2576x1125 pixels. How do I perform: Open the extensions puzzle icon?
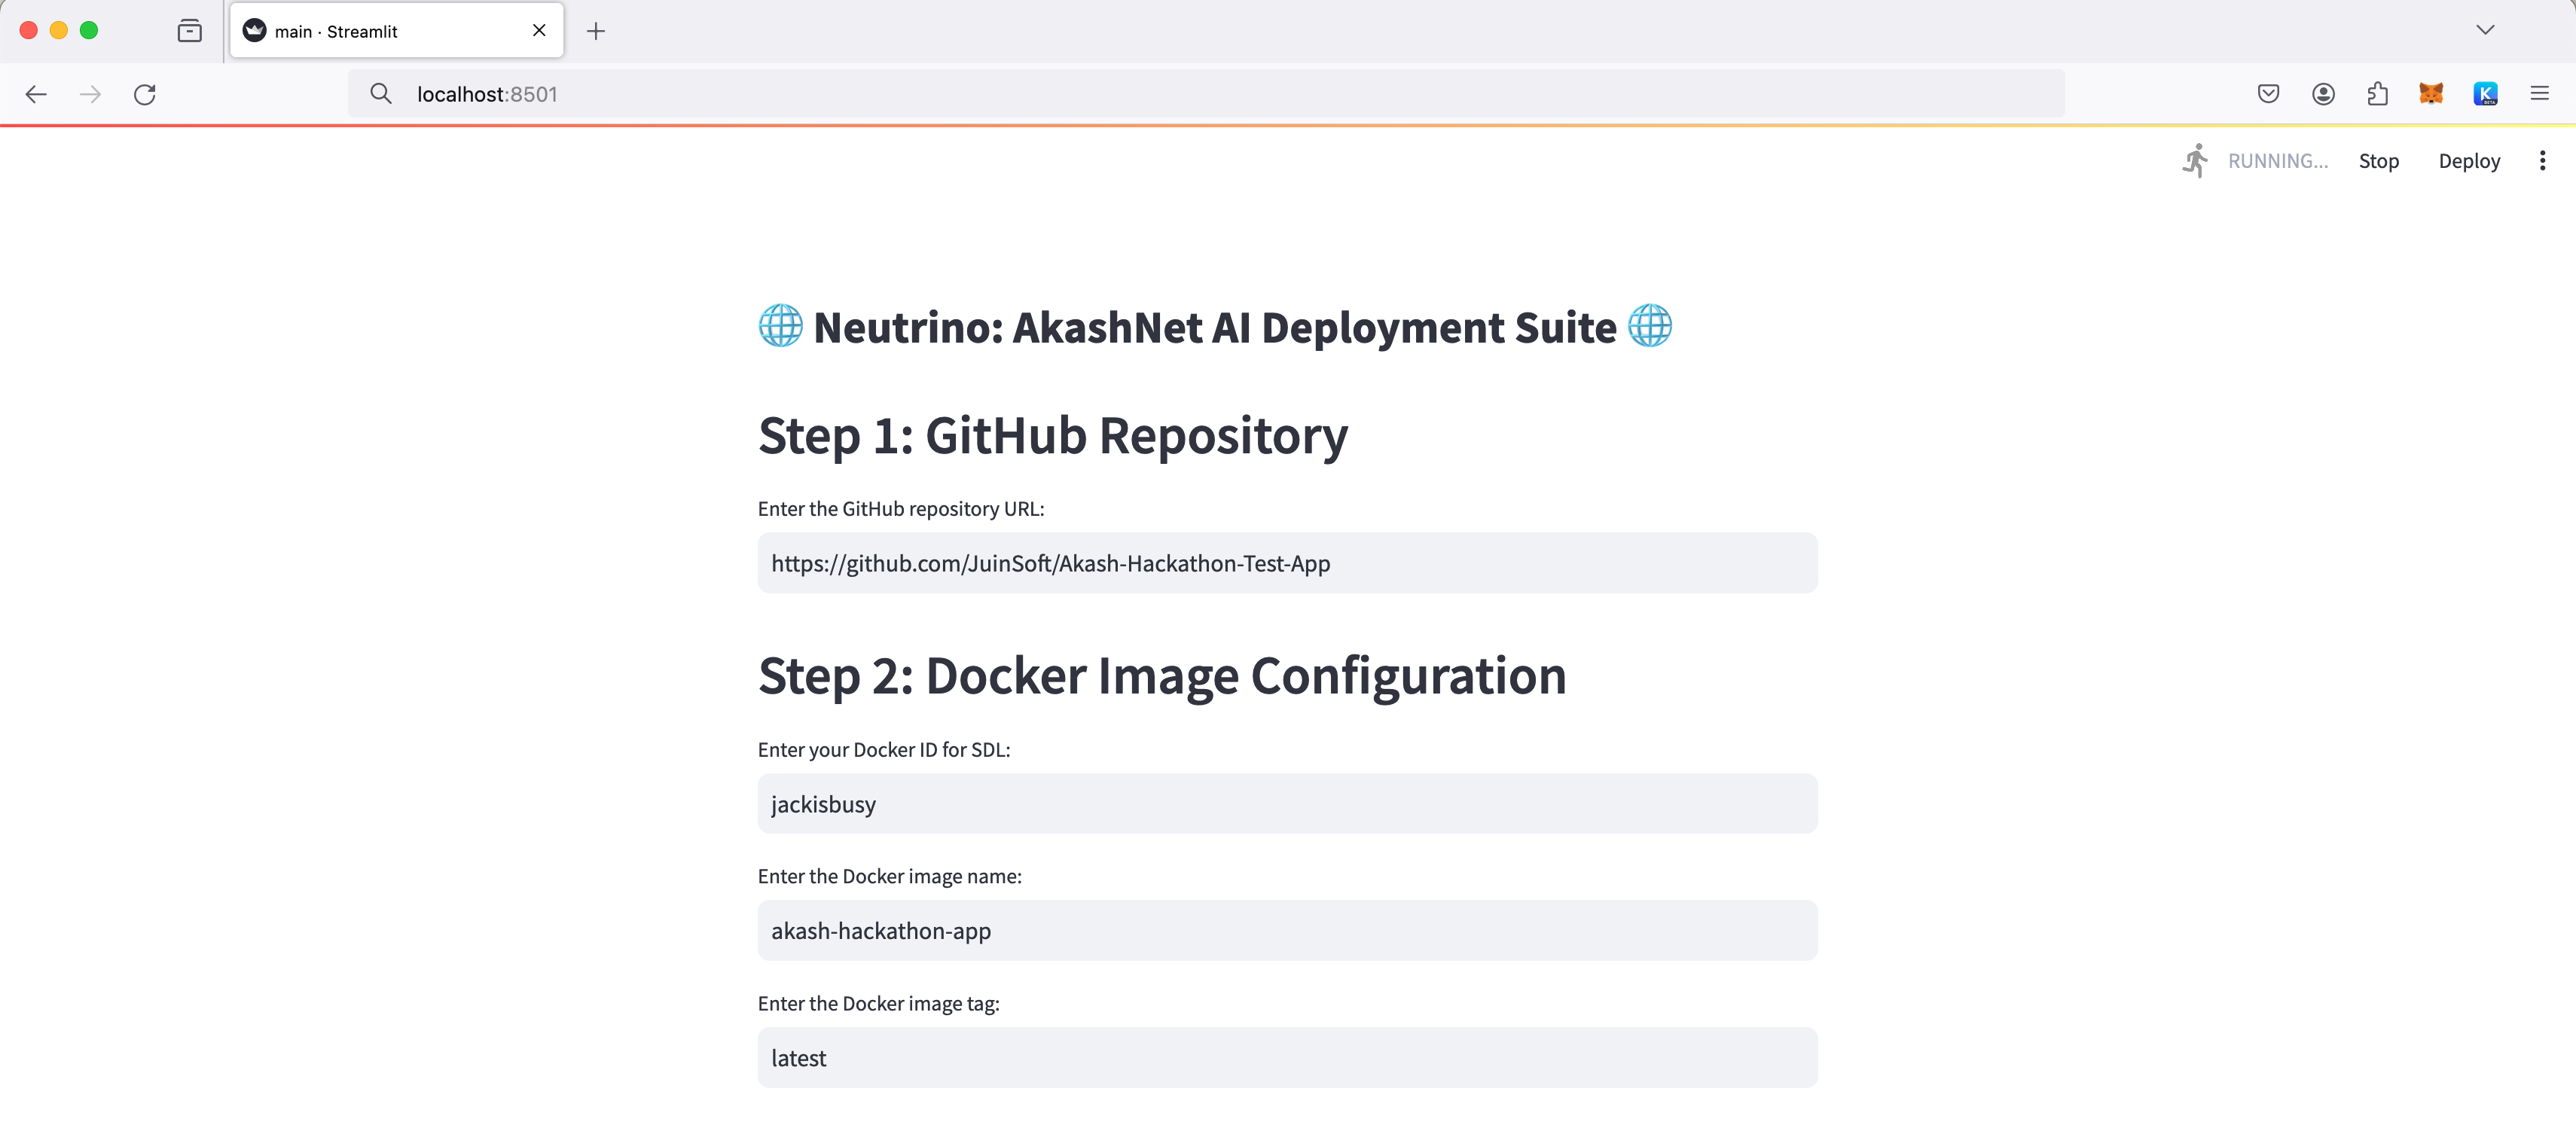coord(2377,94)
